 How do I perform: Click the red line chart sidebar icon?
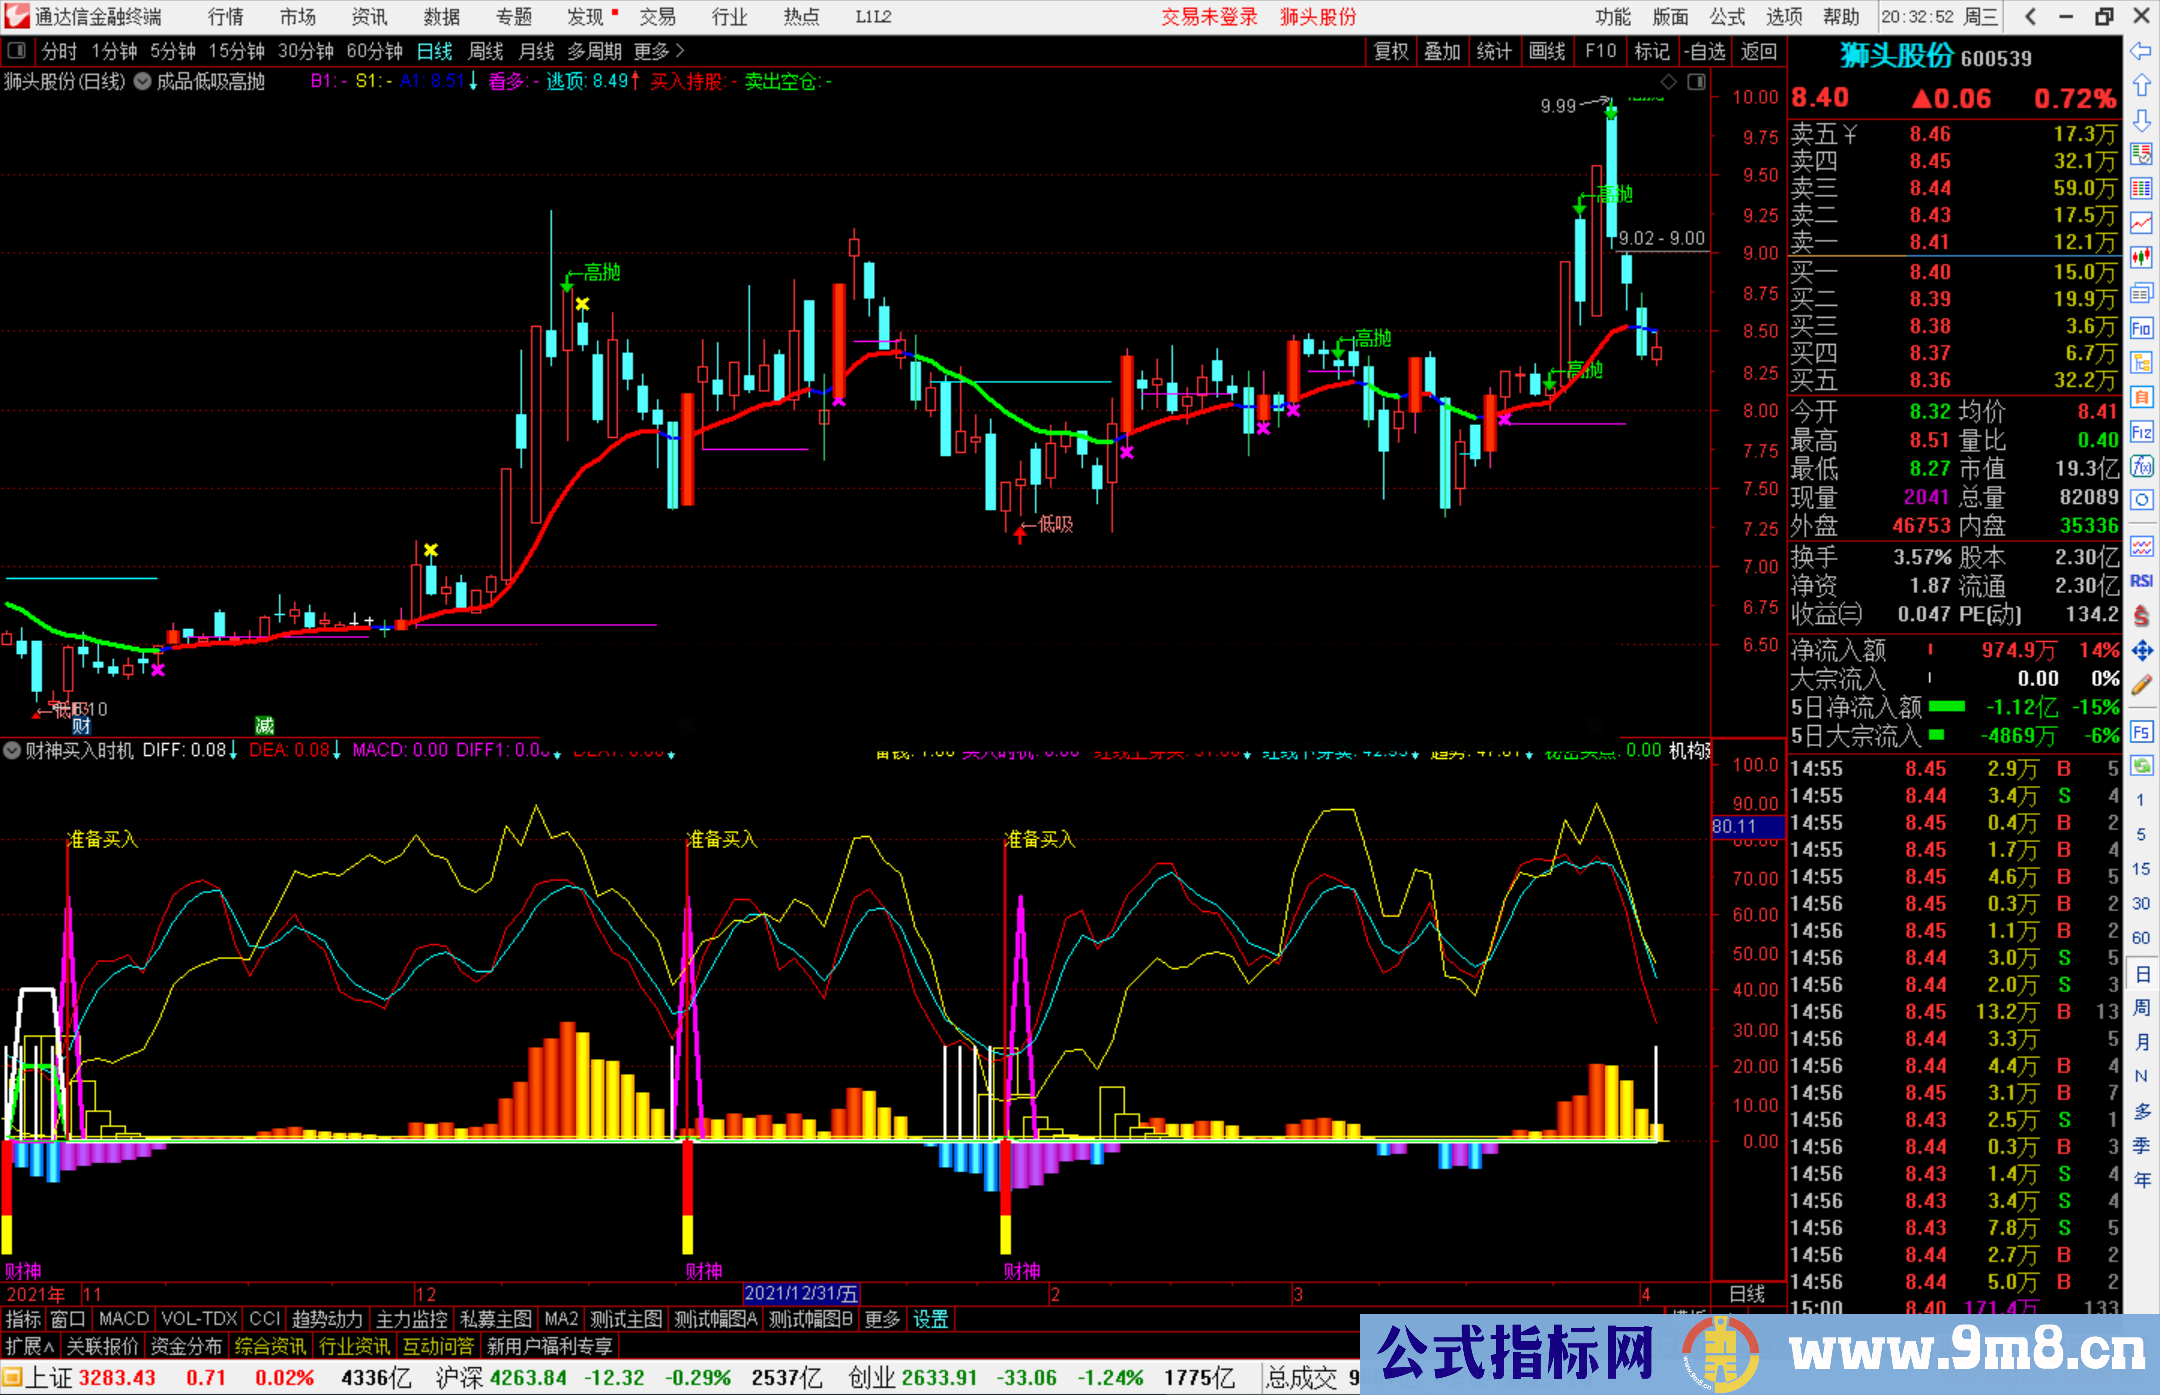pyautogui.click(x=2141, y=223)
